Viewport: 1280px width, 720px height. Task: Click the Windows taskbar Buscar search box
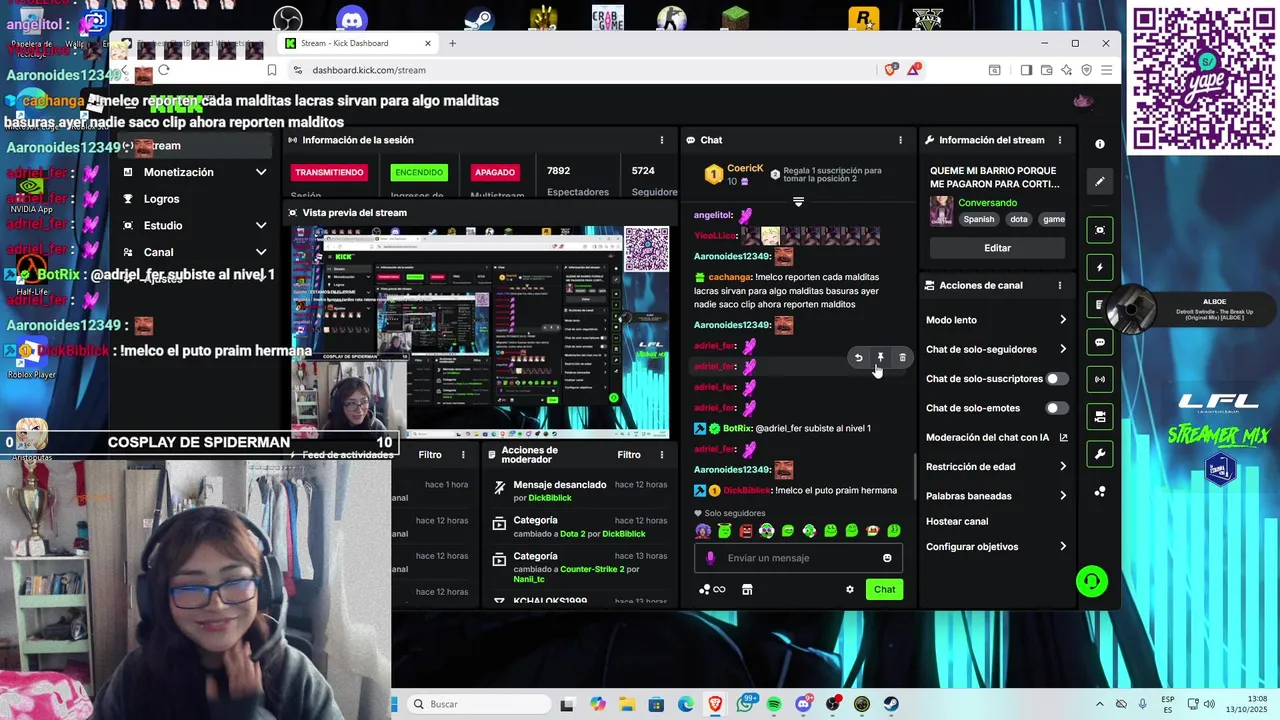tap(480, 704)
